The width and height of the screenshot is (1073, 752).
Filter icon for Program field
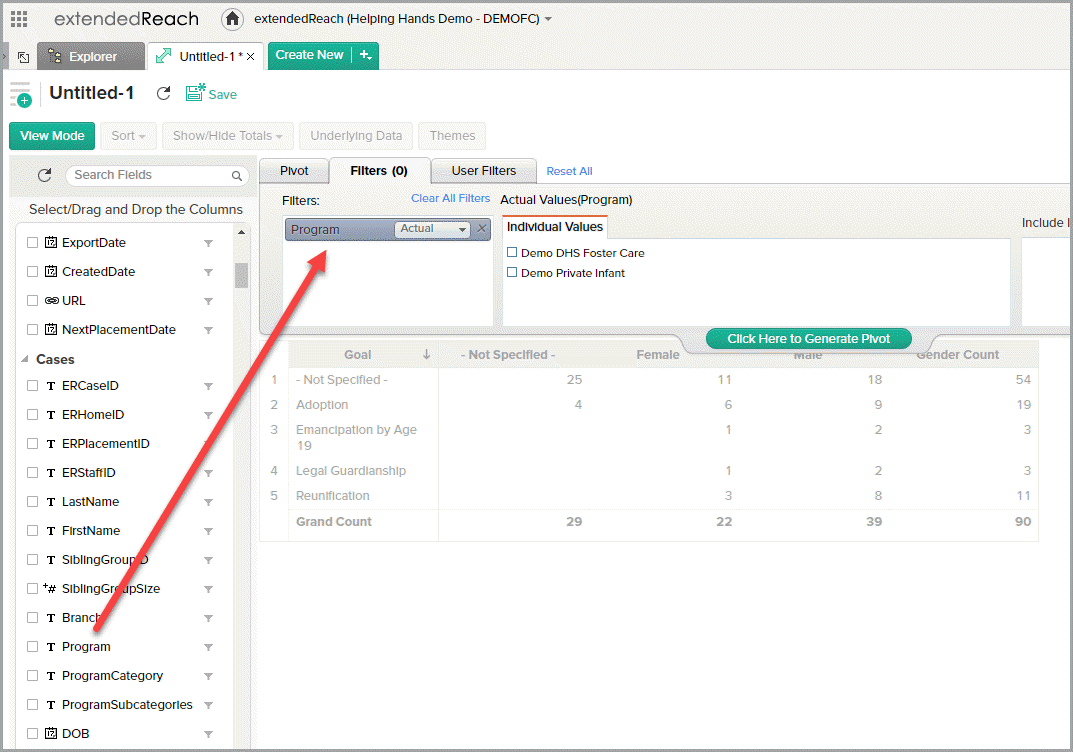208,647
